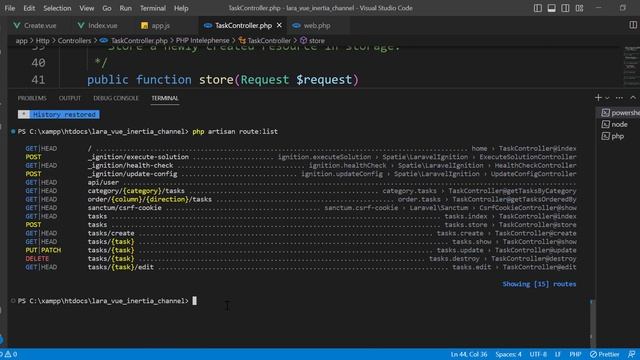Viewport: 640px width, 360px height.
Task: Toggle primary side bar layout icon
Action: pos(538,8)
